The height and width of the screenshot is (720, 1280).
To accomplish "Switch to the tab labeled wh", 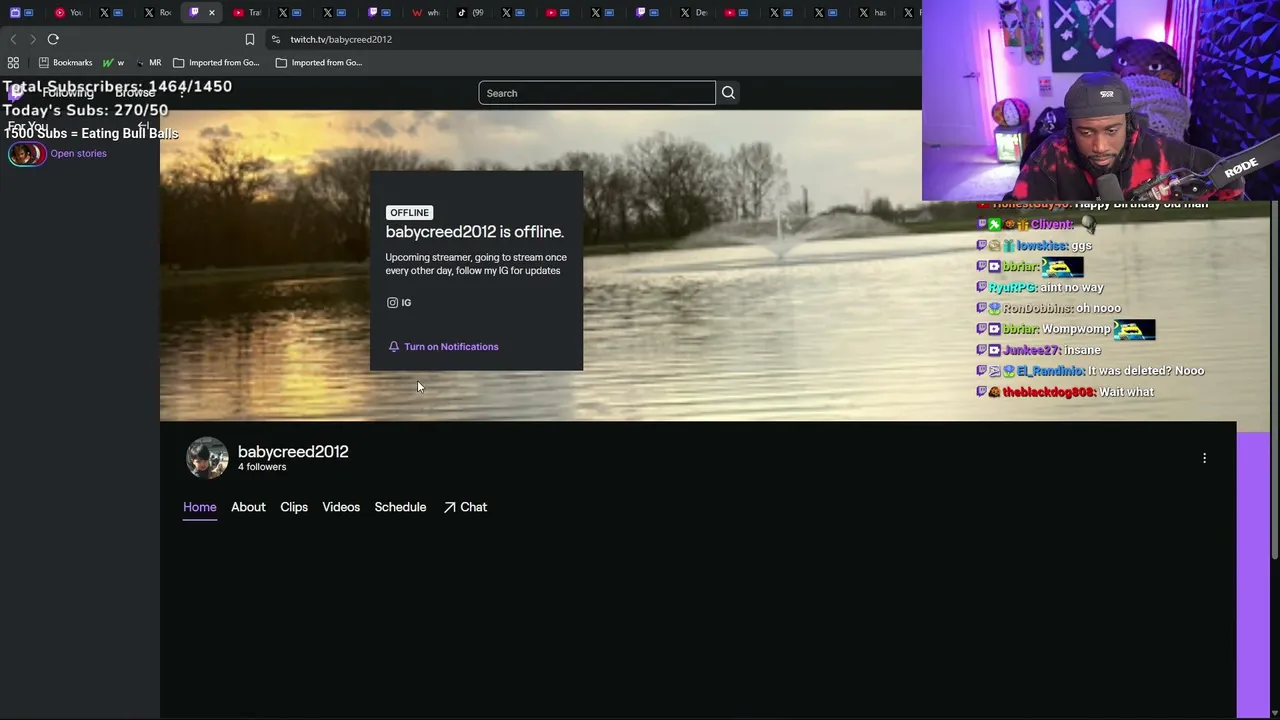I will (x=425, y=13).
